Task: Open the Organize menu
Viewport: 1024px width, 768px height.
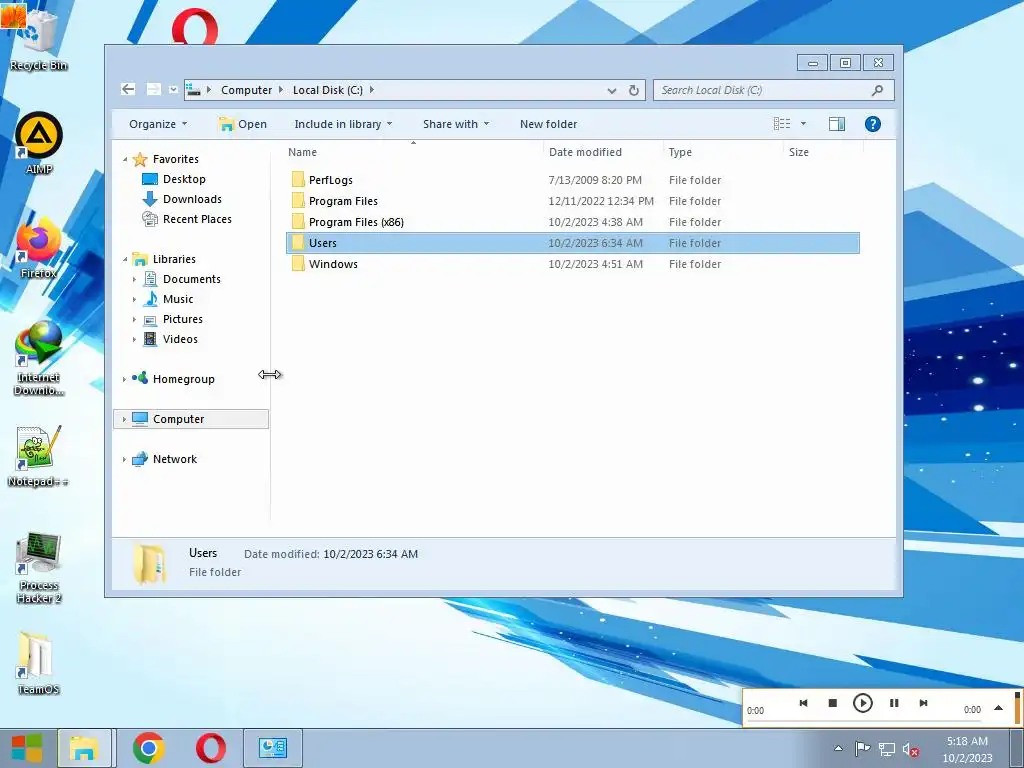Action: (158, 124)
